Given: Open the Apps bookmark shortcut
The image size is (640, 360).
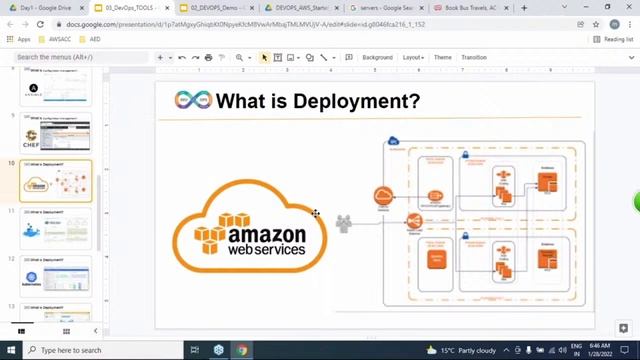Looking at the screenshot, I should pyautogui.click(x=19, y=39).
